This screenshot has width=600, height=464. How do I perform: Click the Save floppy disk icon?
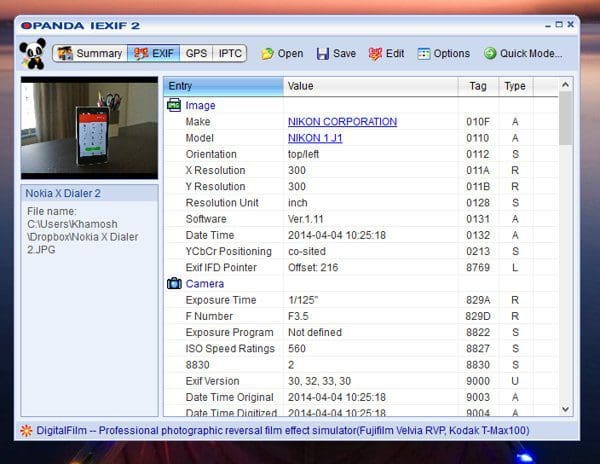point(323,54)
